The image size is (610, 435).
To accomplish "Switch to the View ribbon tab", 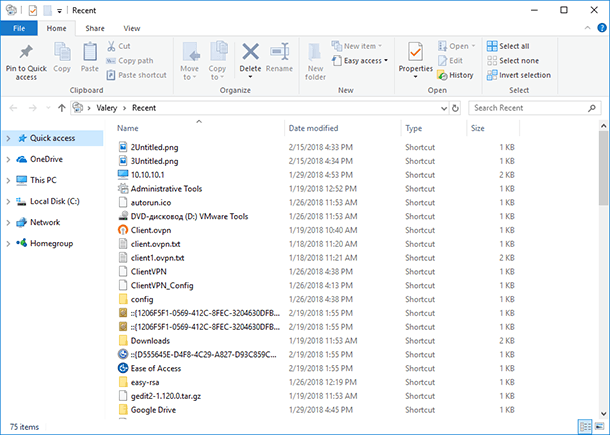I will [x=132, y=28].
